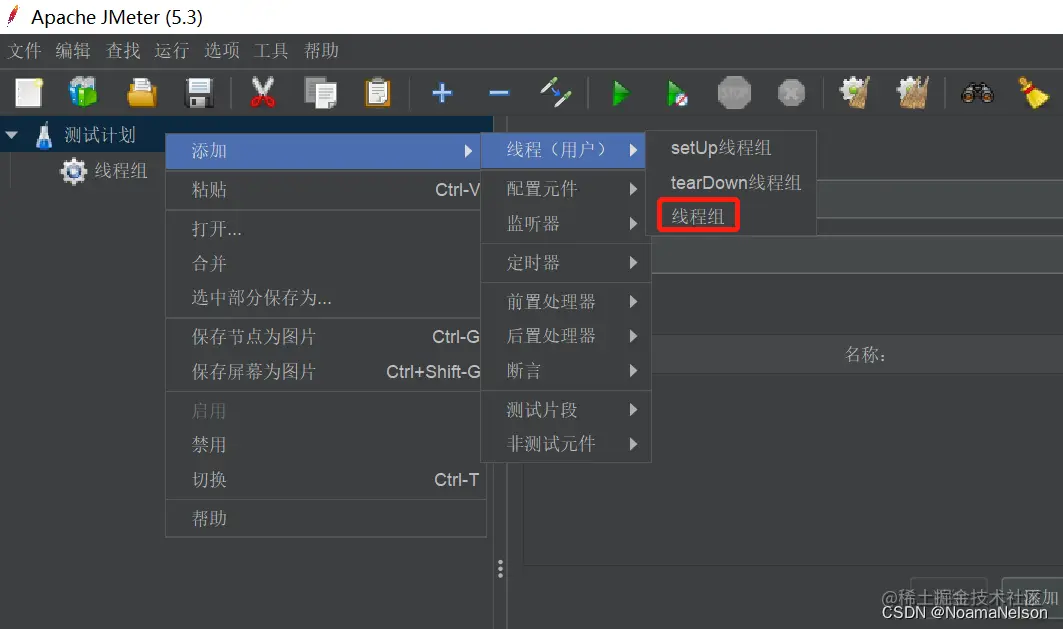Start the test with green play icon
The image size is (1063, 629).
(x=620, y=92)
